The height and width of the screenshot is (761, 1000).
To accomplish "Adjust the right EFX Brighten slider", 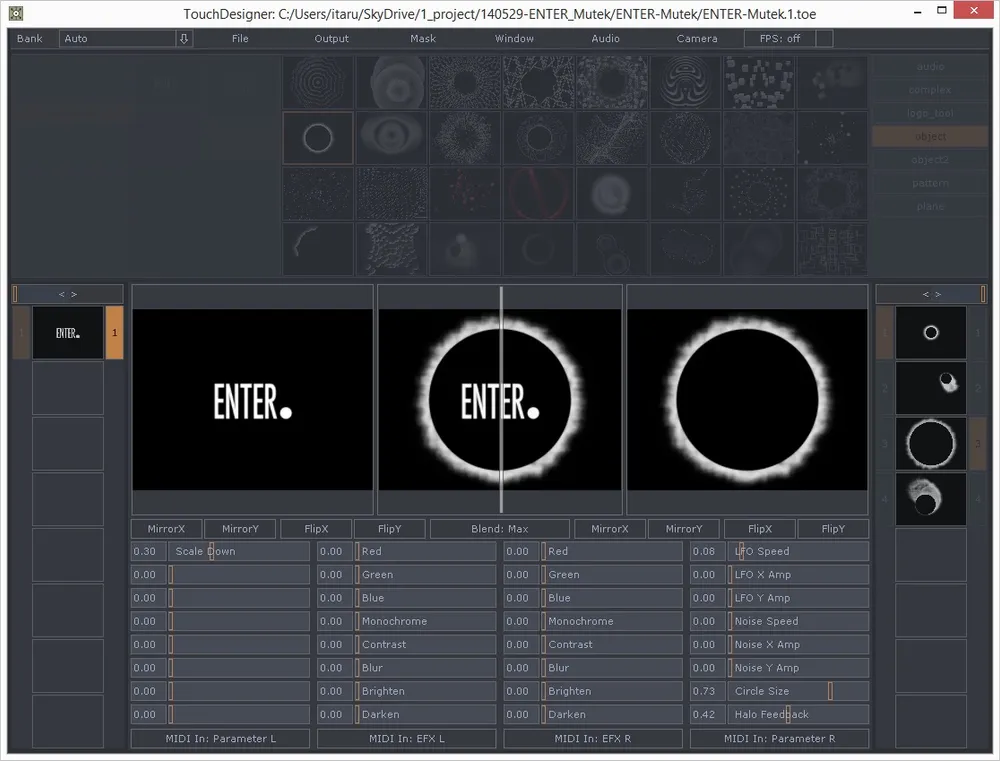I will tap(612, 691).
